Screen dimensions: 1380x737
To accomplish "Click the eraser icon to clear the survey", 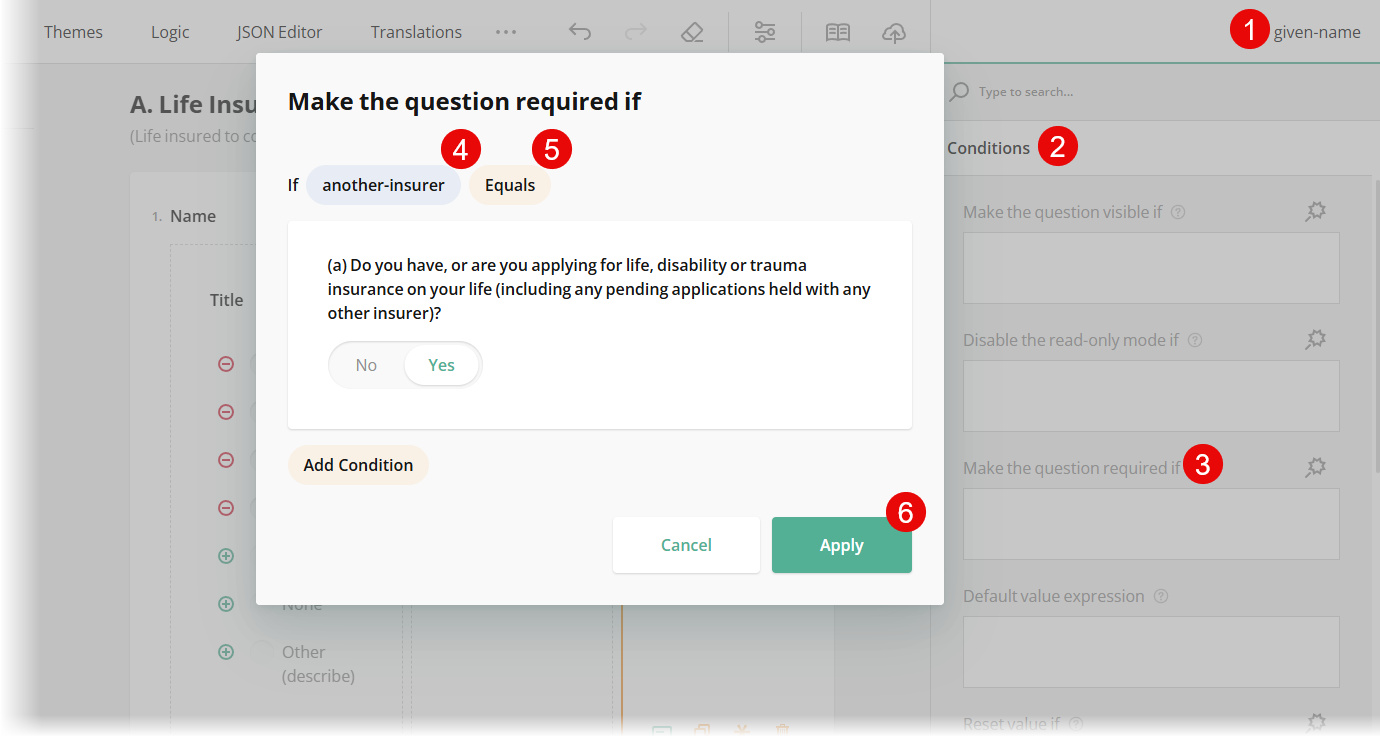I will point(692,32).
